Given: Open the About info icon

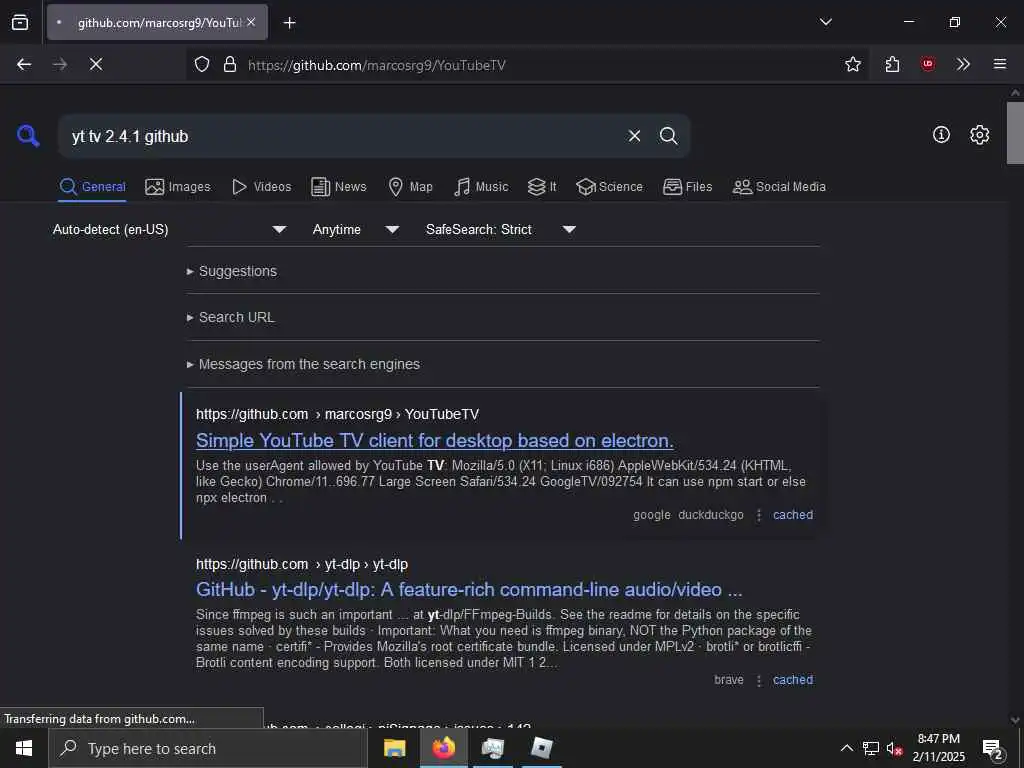Looking at the screenshot, I should point(940,135).
